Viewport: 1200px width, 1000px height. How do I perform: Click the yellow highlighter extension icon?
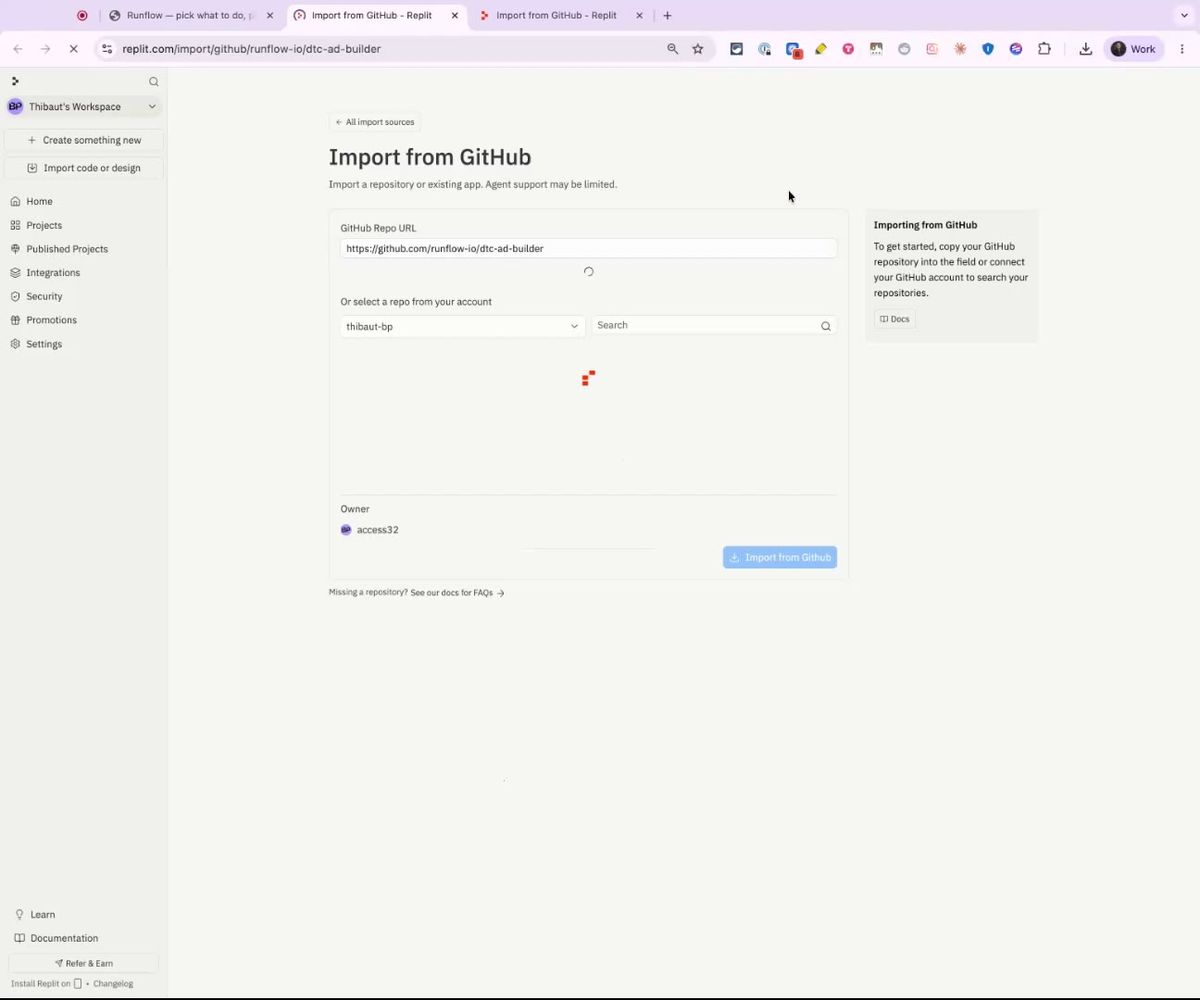click(x=821, y=49)
